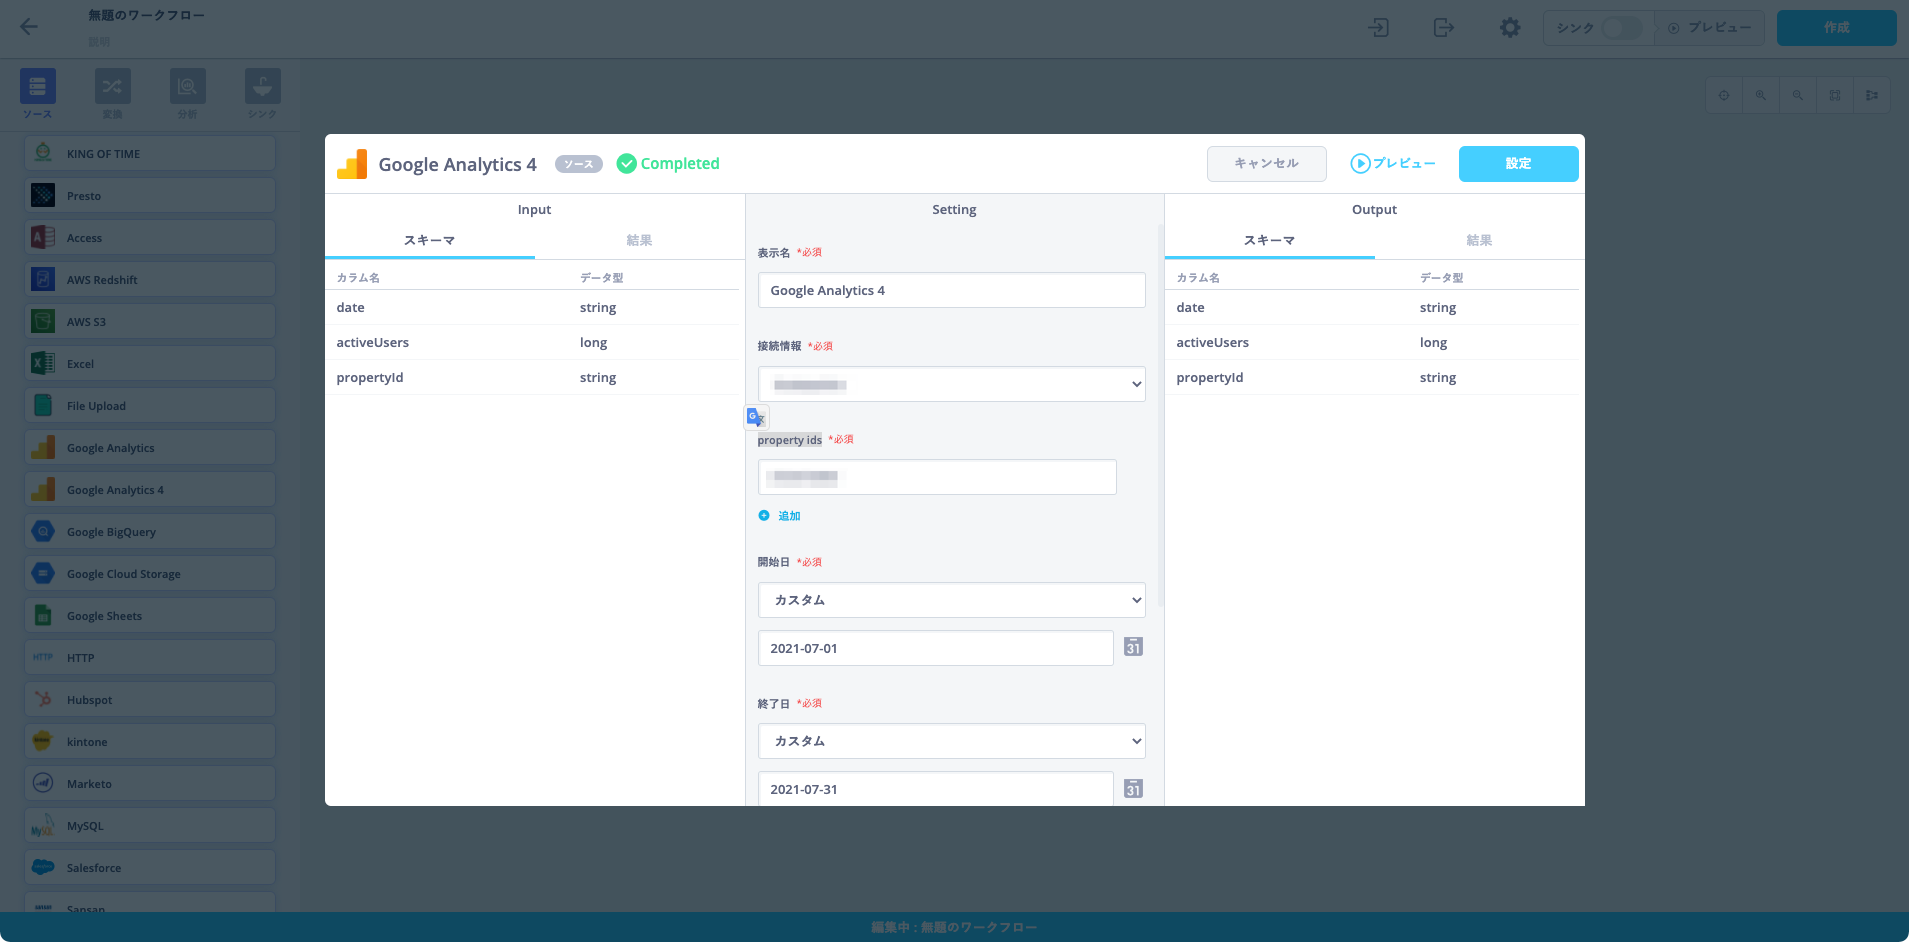The width and height of the screenshot is (1909, 942).
Task: Open the import workflow icon
Action: (1379, 27)
